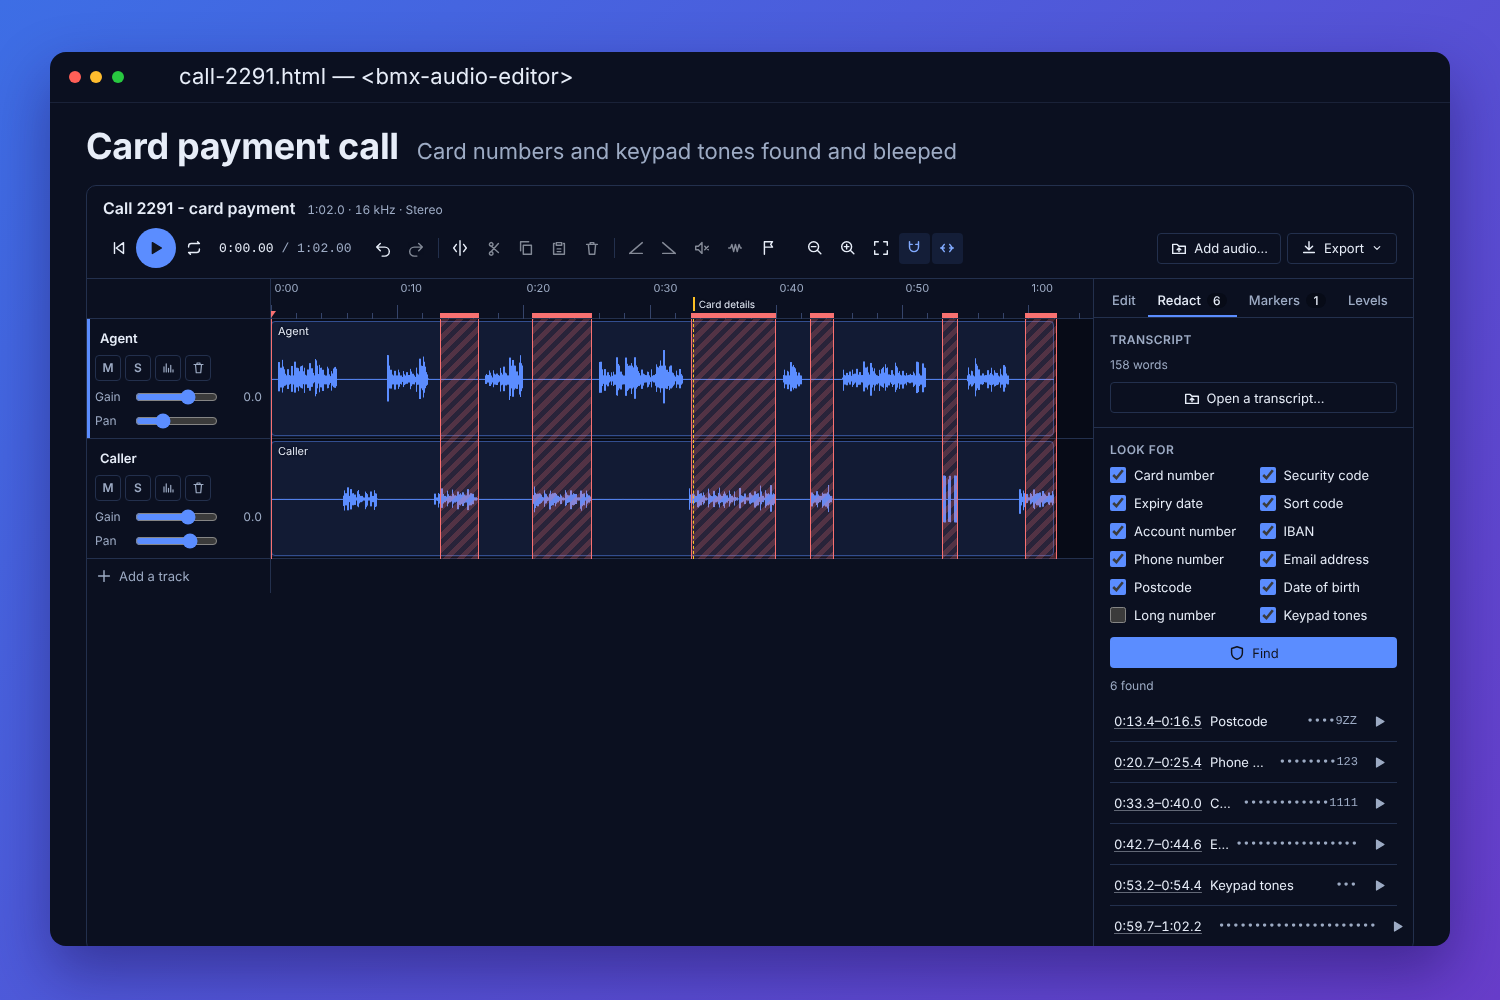
Task: Open a transcript file
Action: [1253, 398]
